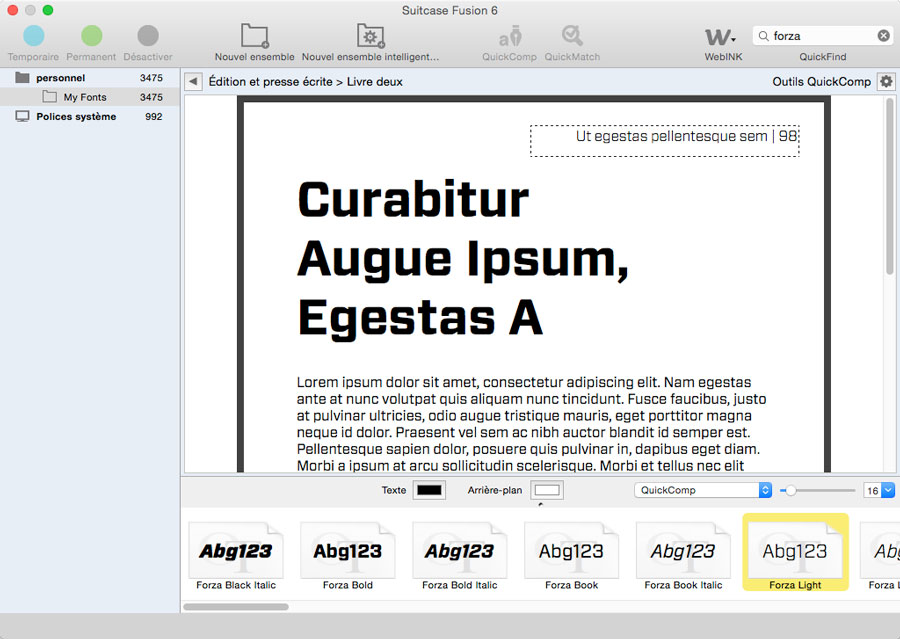Viewport: 900px width, 639px height.
Task: Open the Texte color swatch
Action: tap(429, 490)
